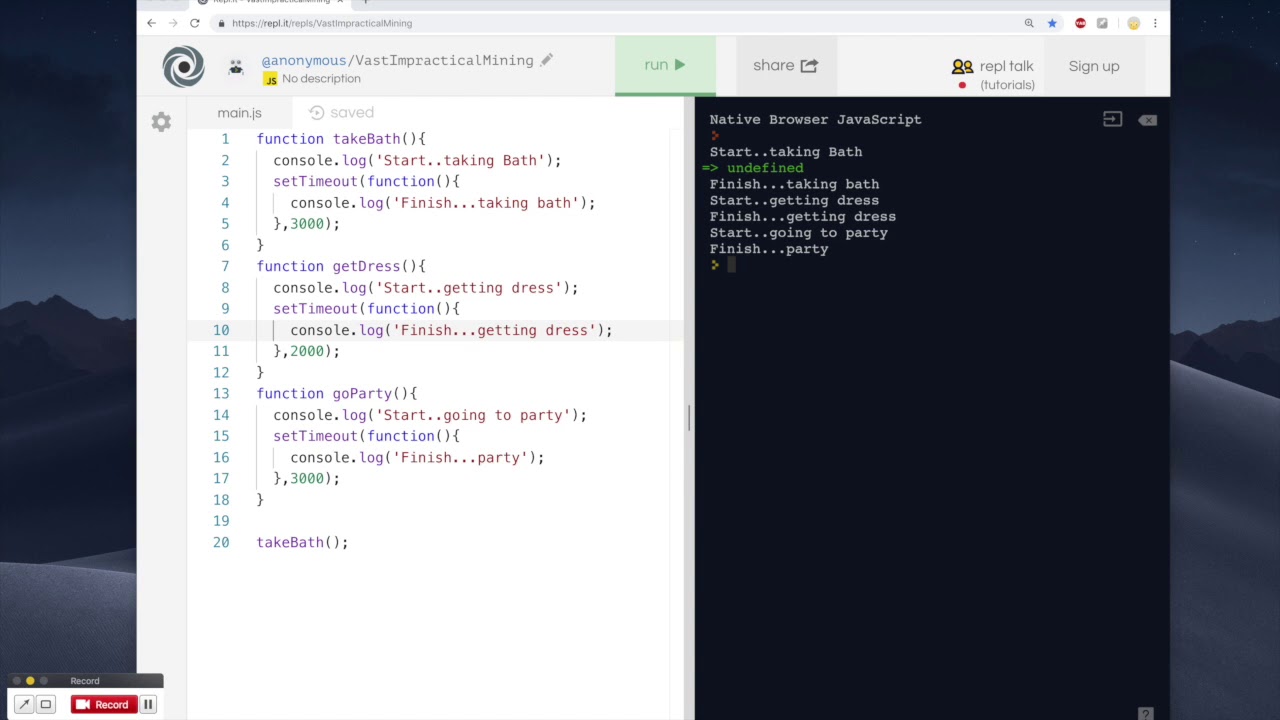Click 'function getDress(){' code line
The width and height of the screenshot is (1280, 720).
[341, 266]
